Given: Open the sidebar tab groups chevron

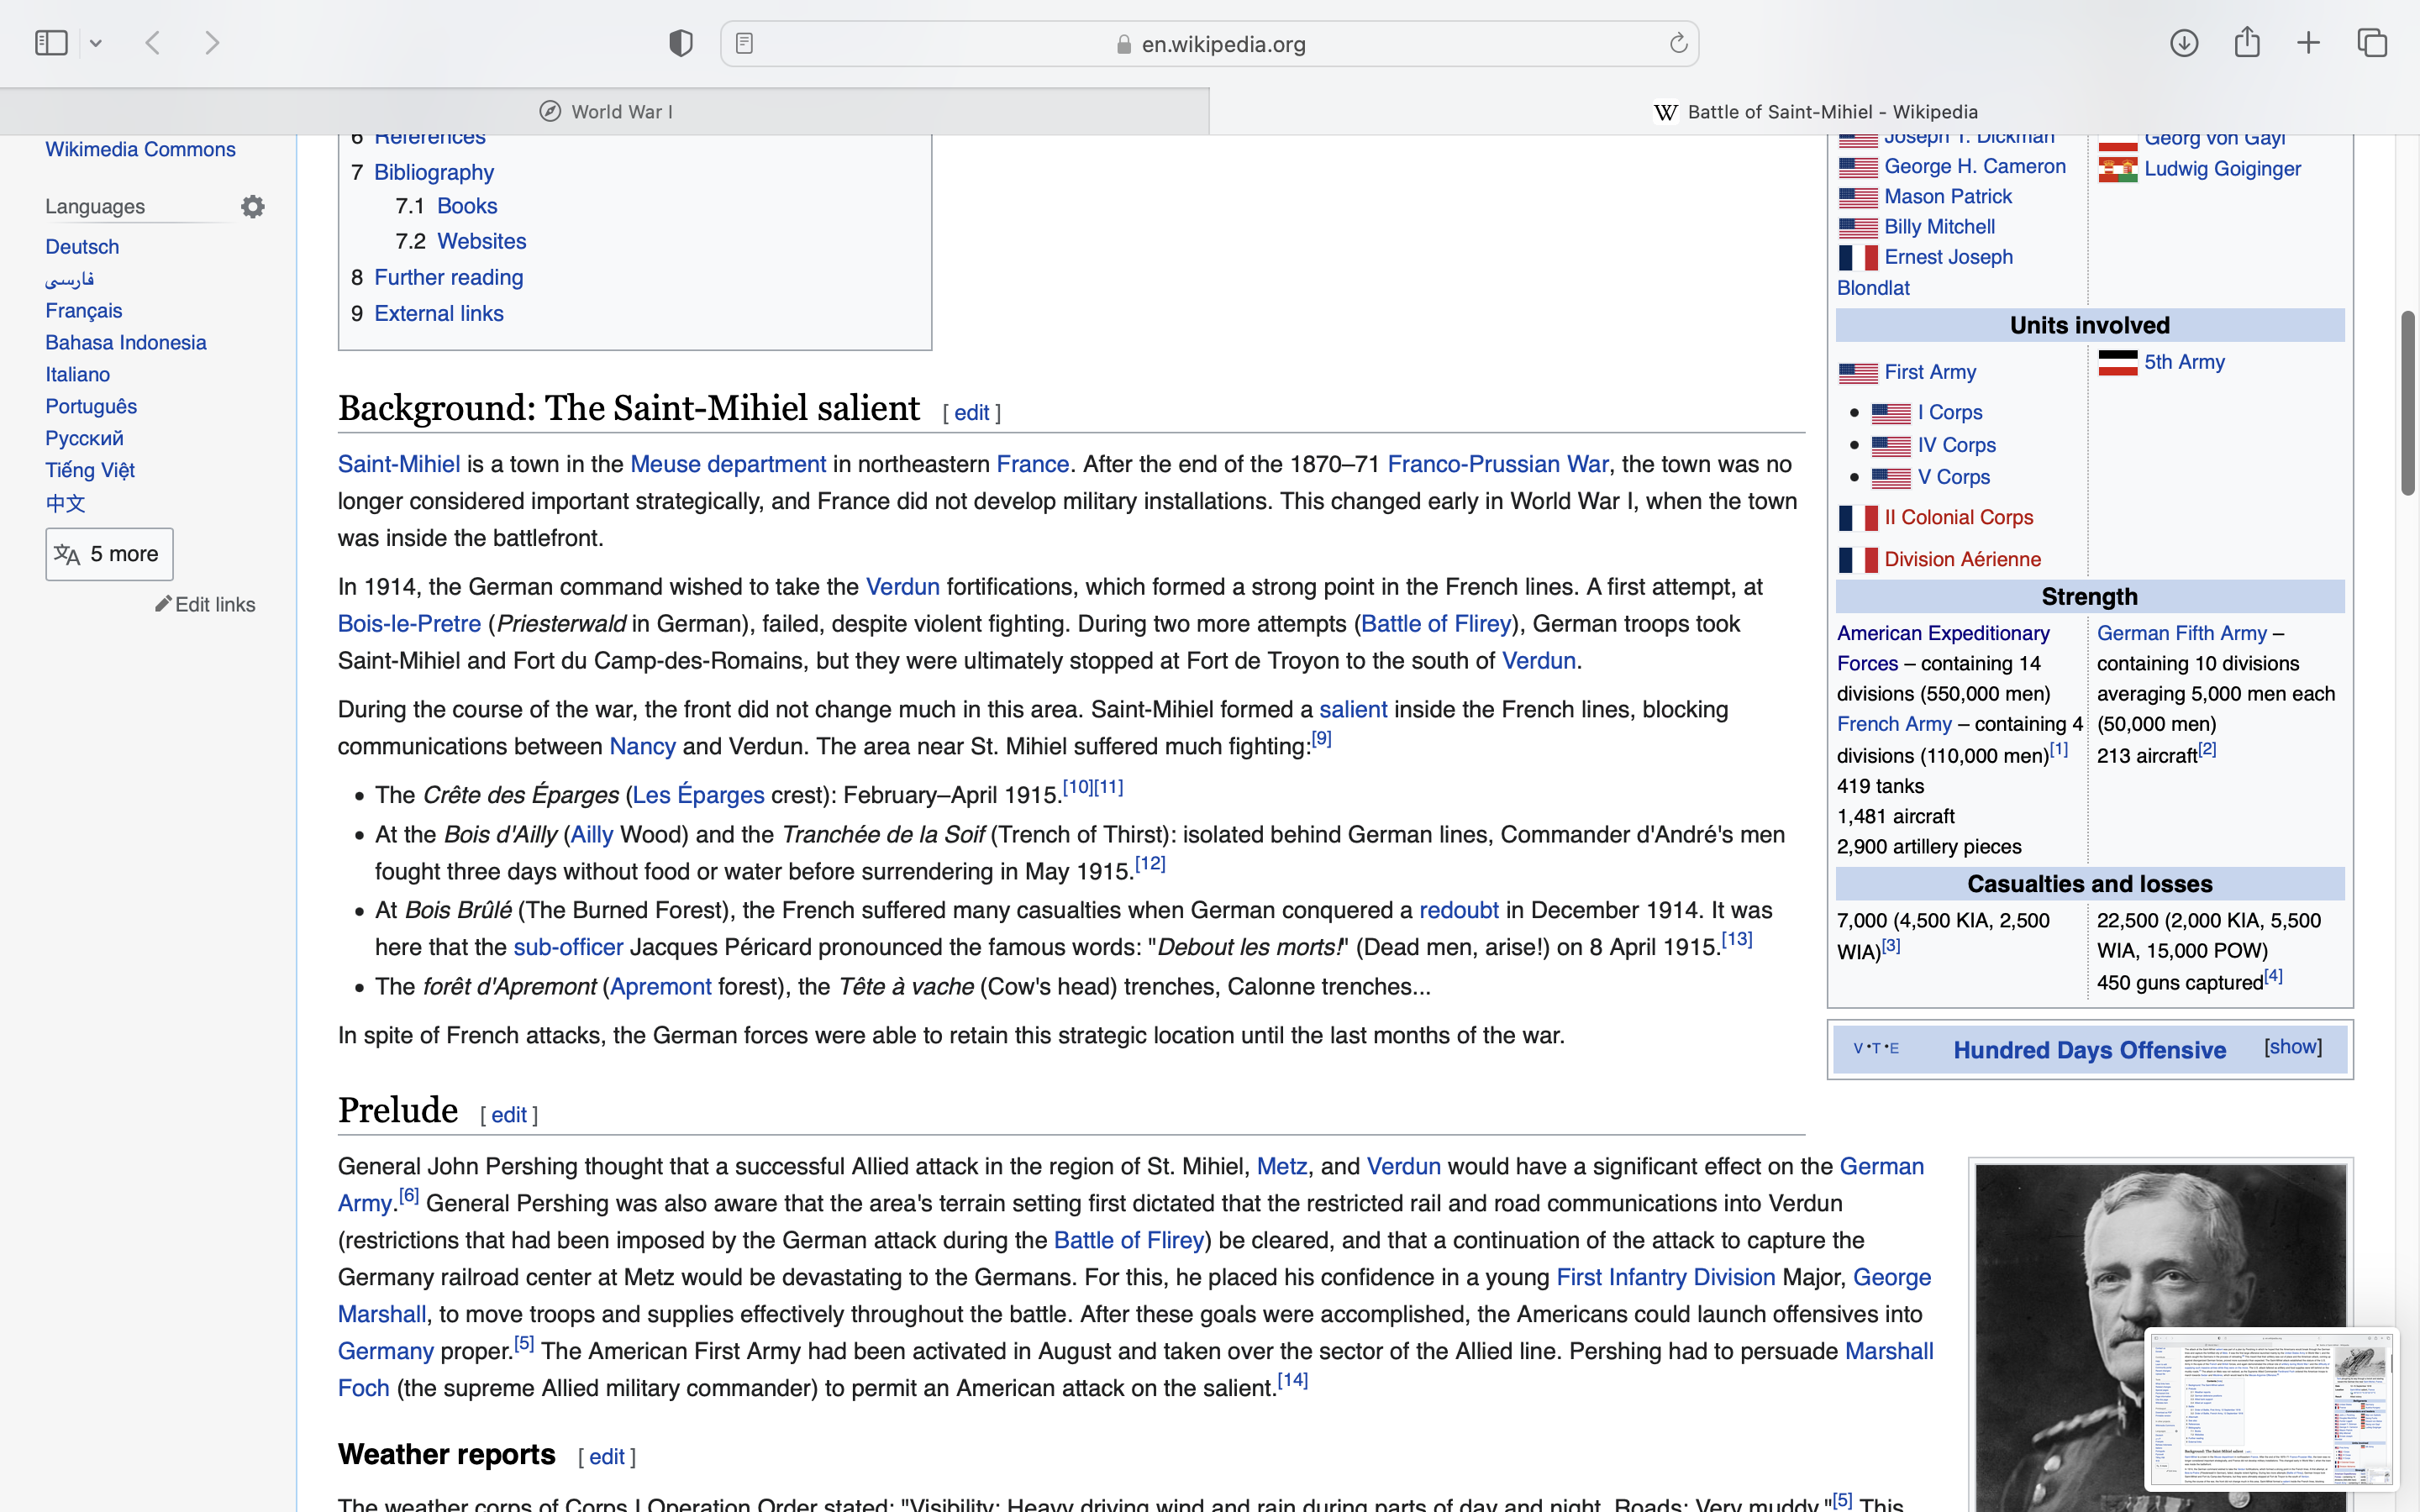Looking at the screenshot, I should click(96, 43).
